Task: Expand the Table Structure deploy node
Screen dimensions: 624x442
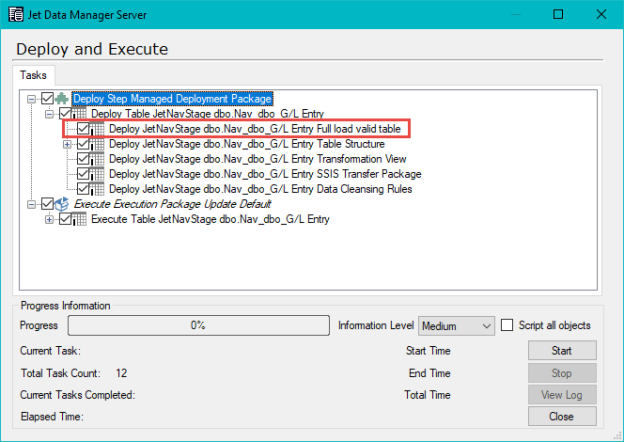Action: 67,144
